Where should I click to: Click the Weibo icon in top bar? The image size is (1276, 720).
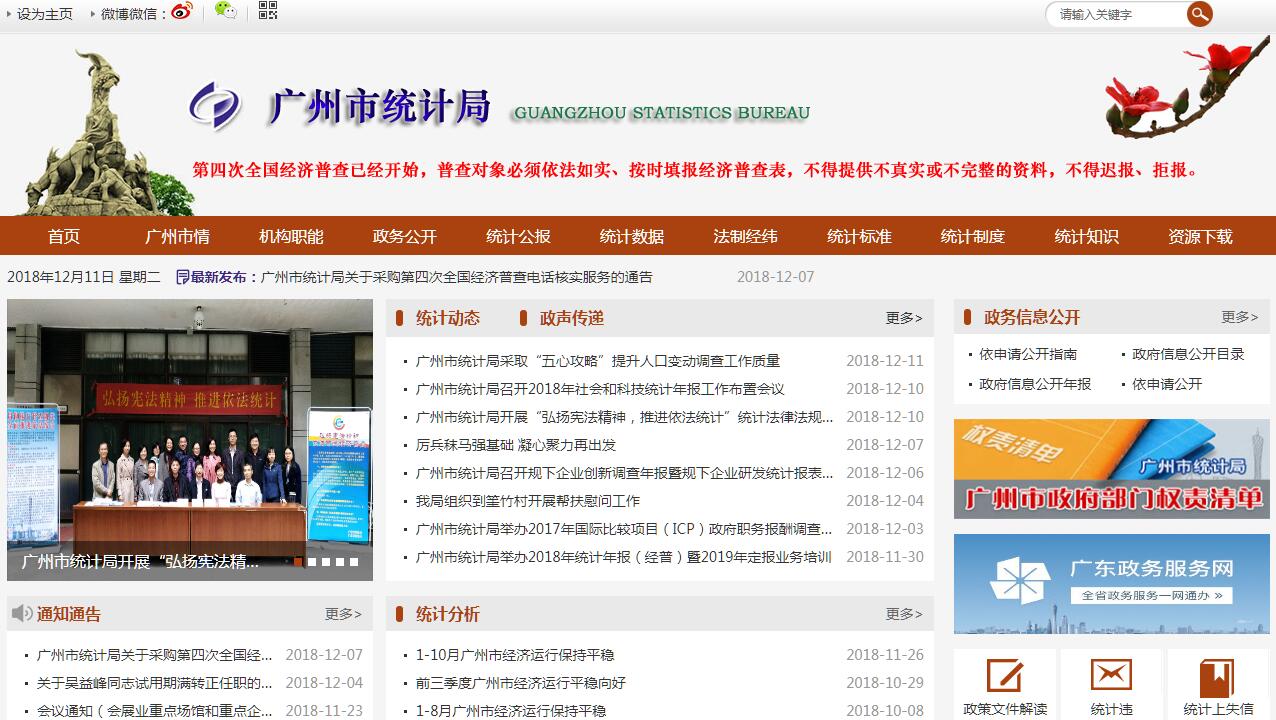click(x=181, y=12)
